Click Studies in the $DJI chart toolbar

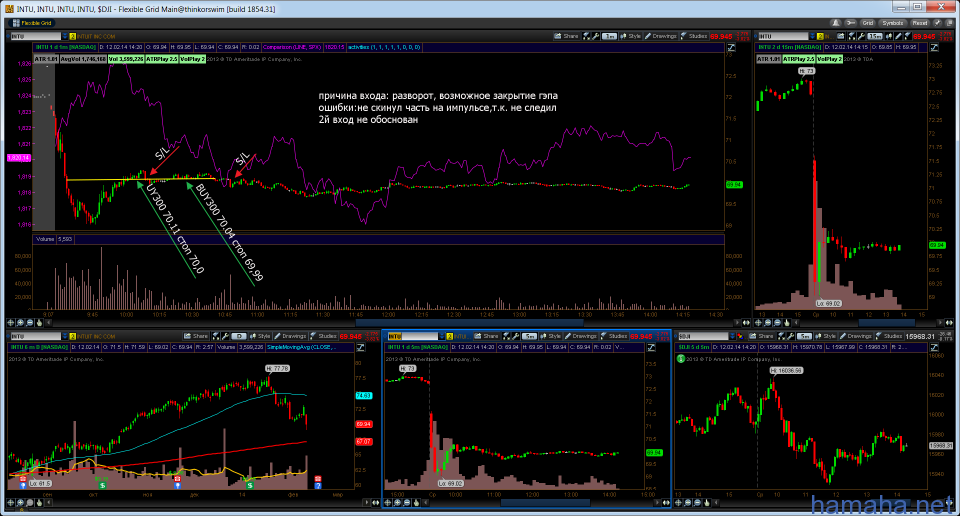[x=888, y=336]
